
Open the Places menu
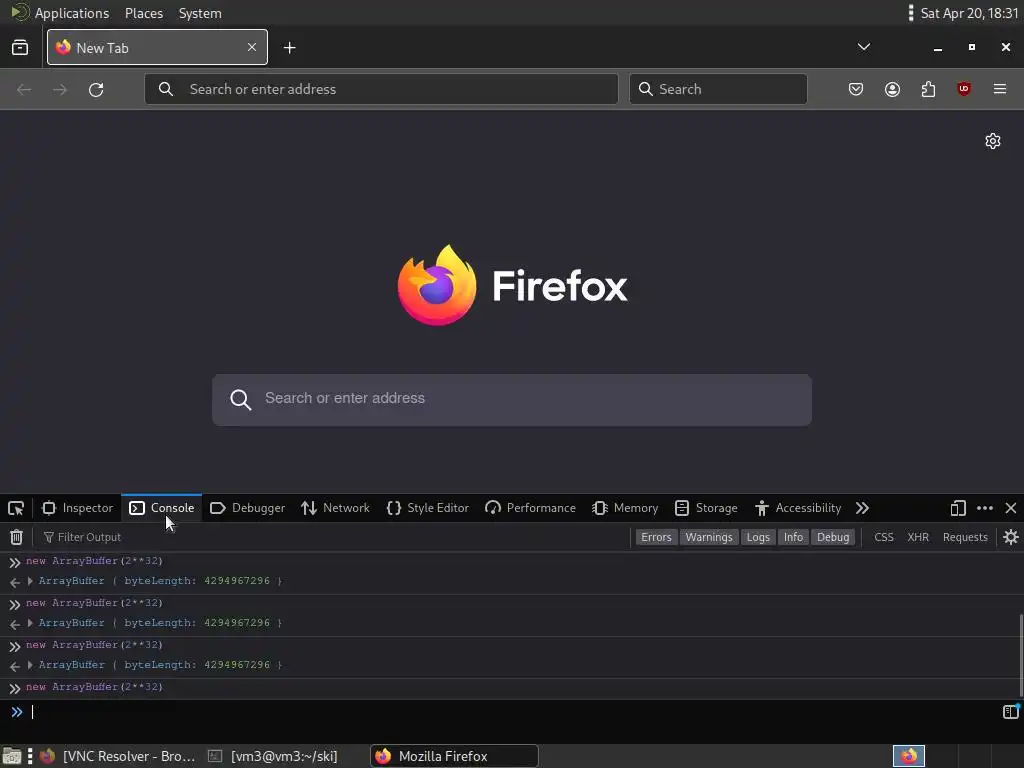point(144,13)
